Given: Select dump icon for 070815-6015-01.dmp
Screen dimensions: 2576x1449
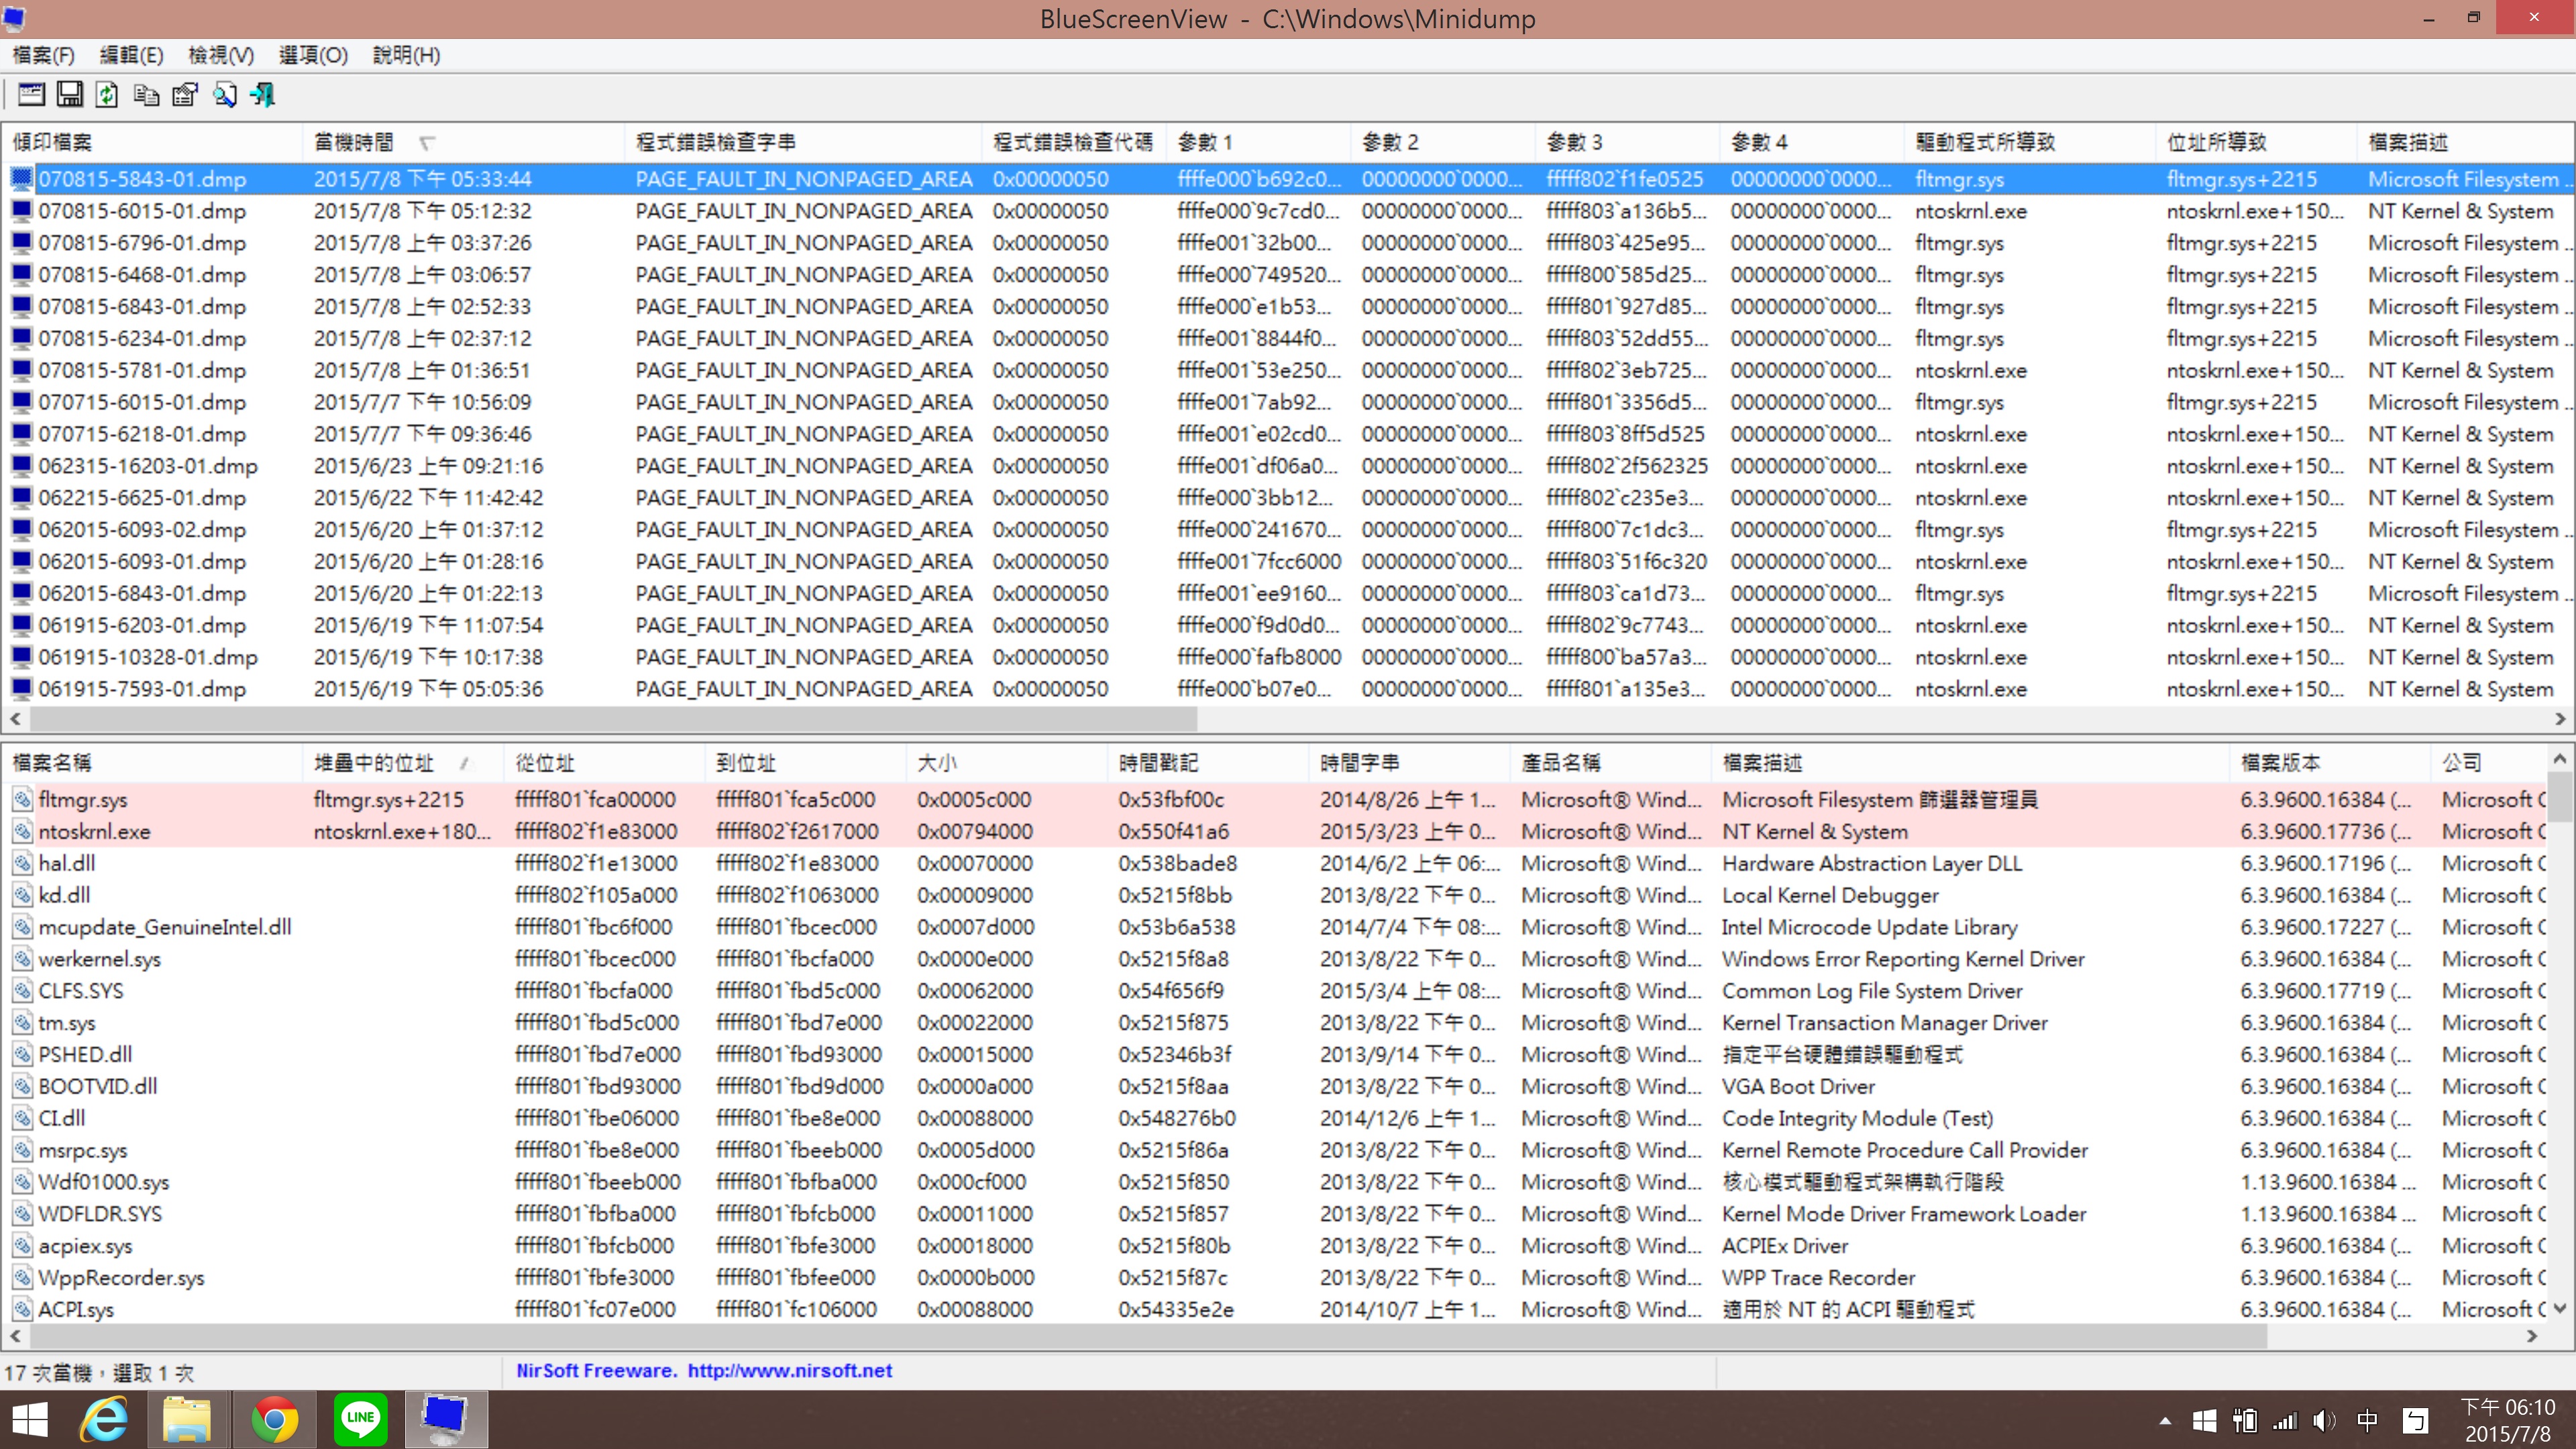Looking at the screenshot, I should point(21,211).
